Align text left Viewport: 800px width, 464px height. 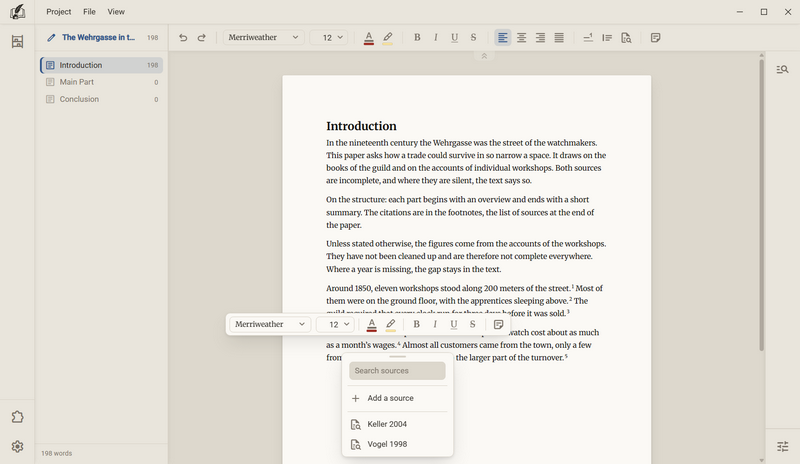coord(503,38)
